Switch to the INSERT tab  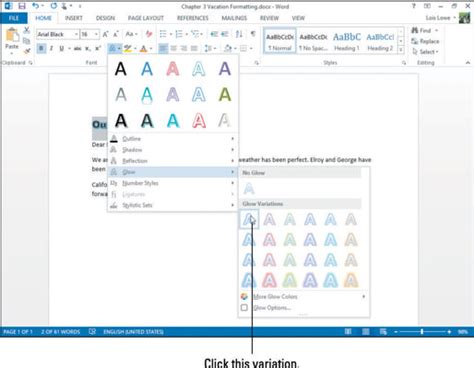[x=74, y=18]
